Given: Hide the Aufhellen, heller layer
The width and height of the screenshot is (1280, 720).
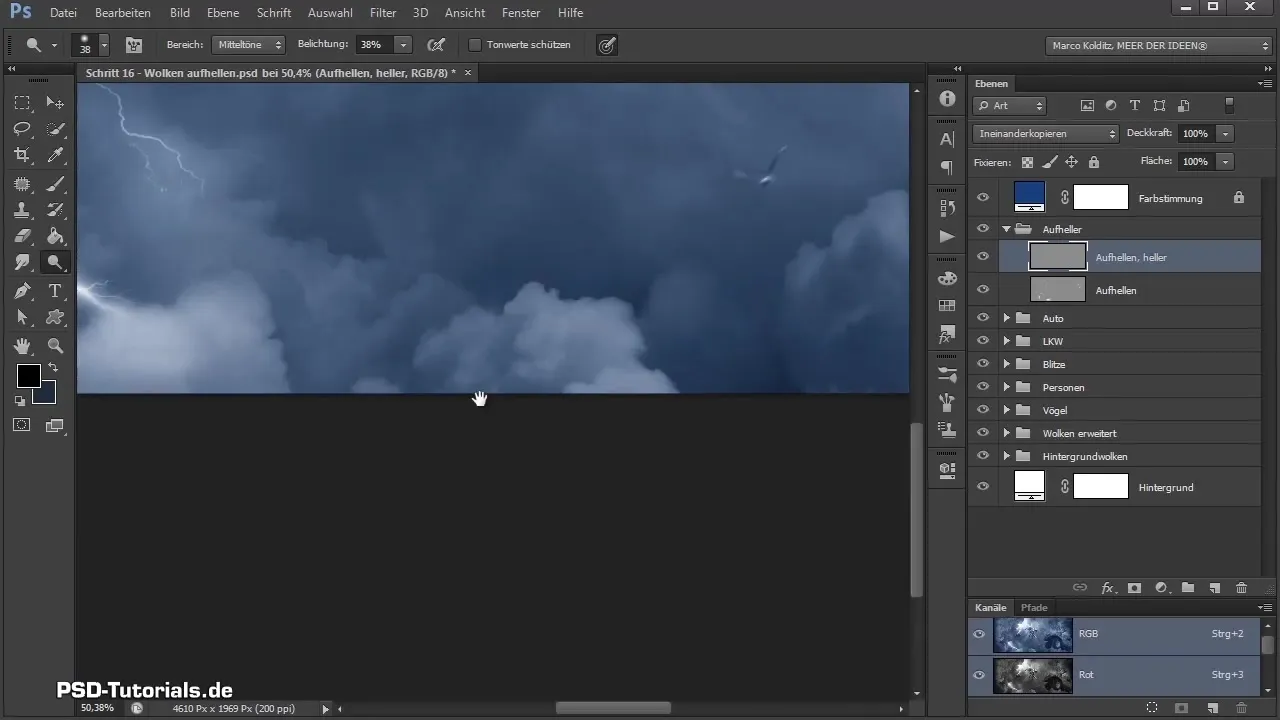Looking at the screenshot, I should [983, 257].
